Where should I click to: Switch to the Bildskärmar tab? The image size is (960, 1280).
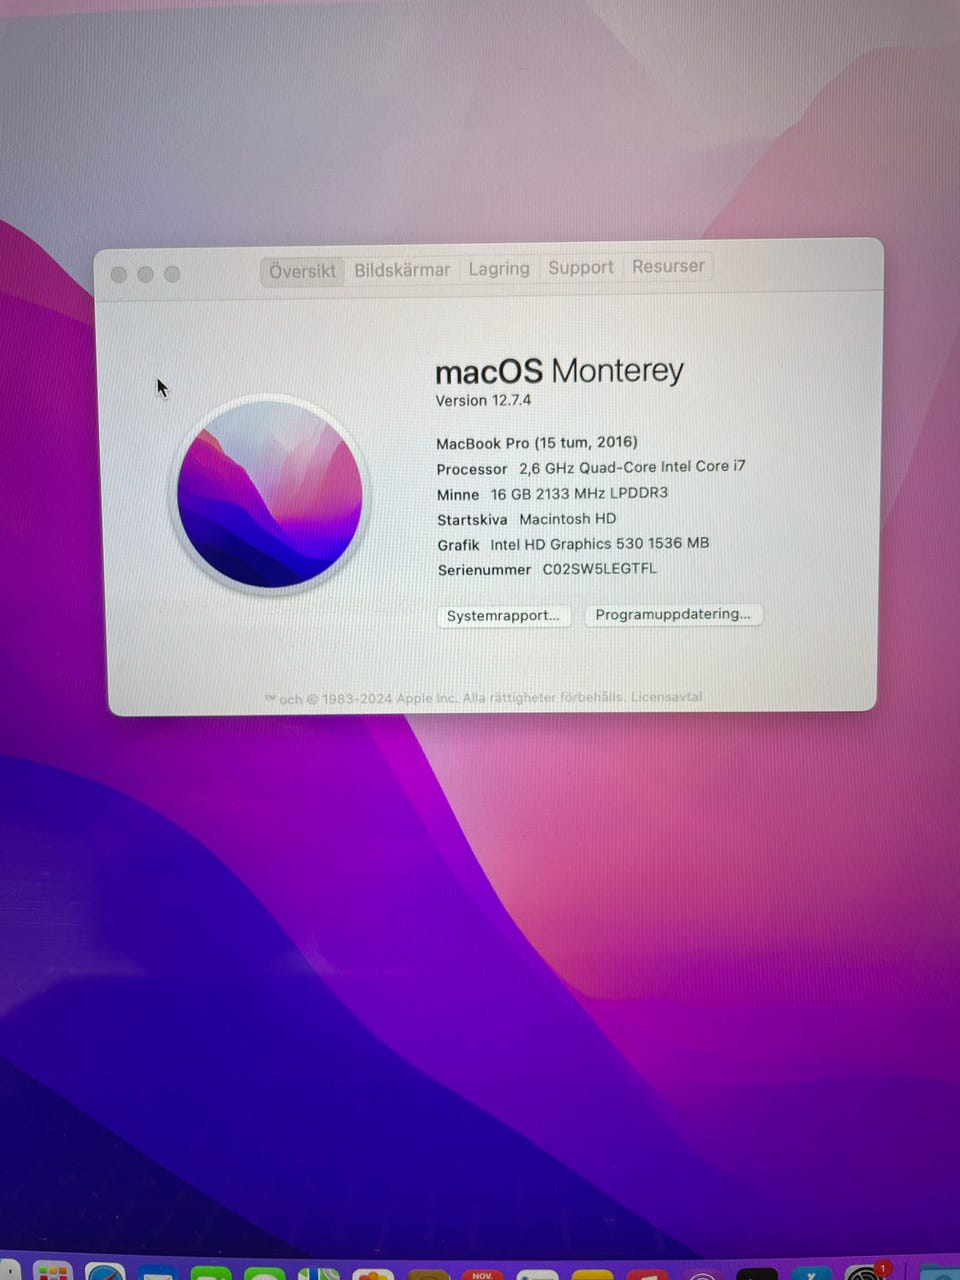(402, 270)
